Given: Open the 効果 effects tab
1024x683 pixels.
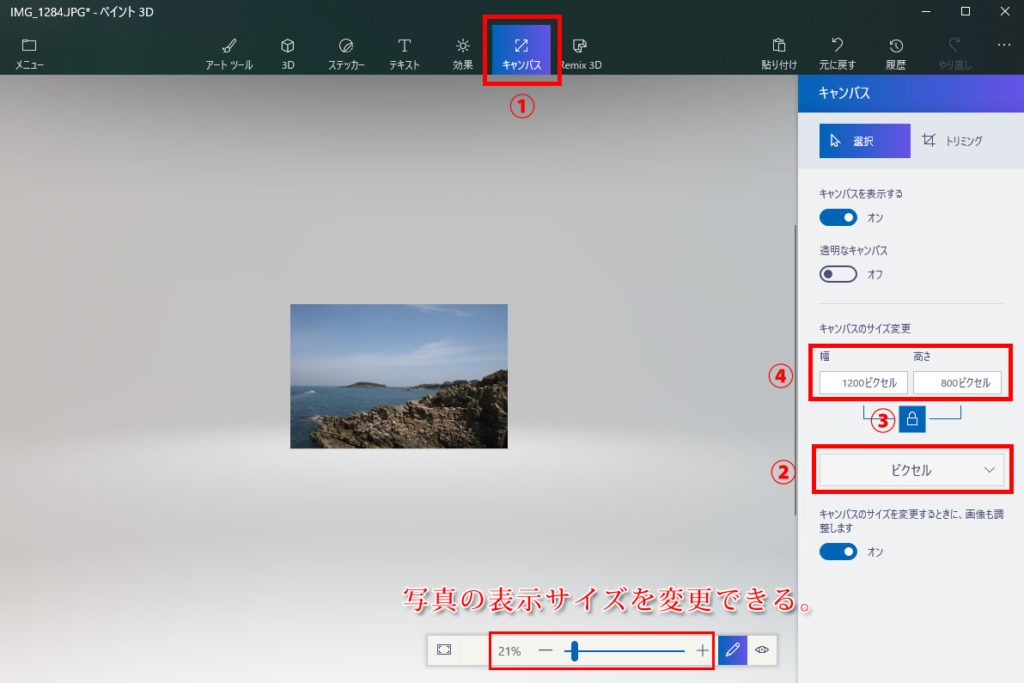Looking at the screenshot, I should [x=462, y=54].
